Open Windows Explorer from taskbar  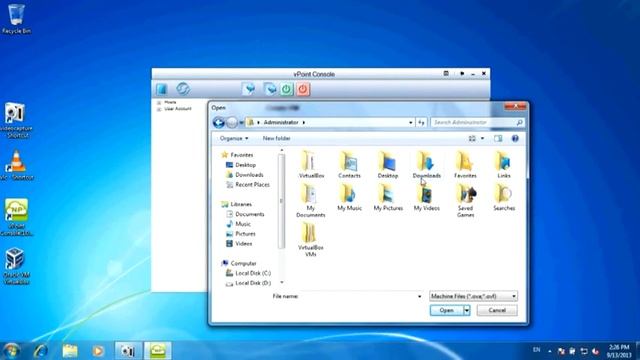pyautogui.click(x=70, y=351)
